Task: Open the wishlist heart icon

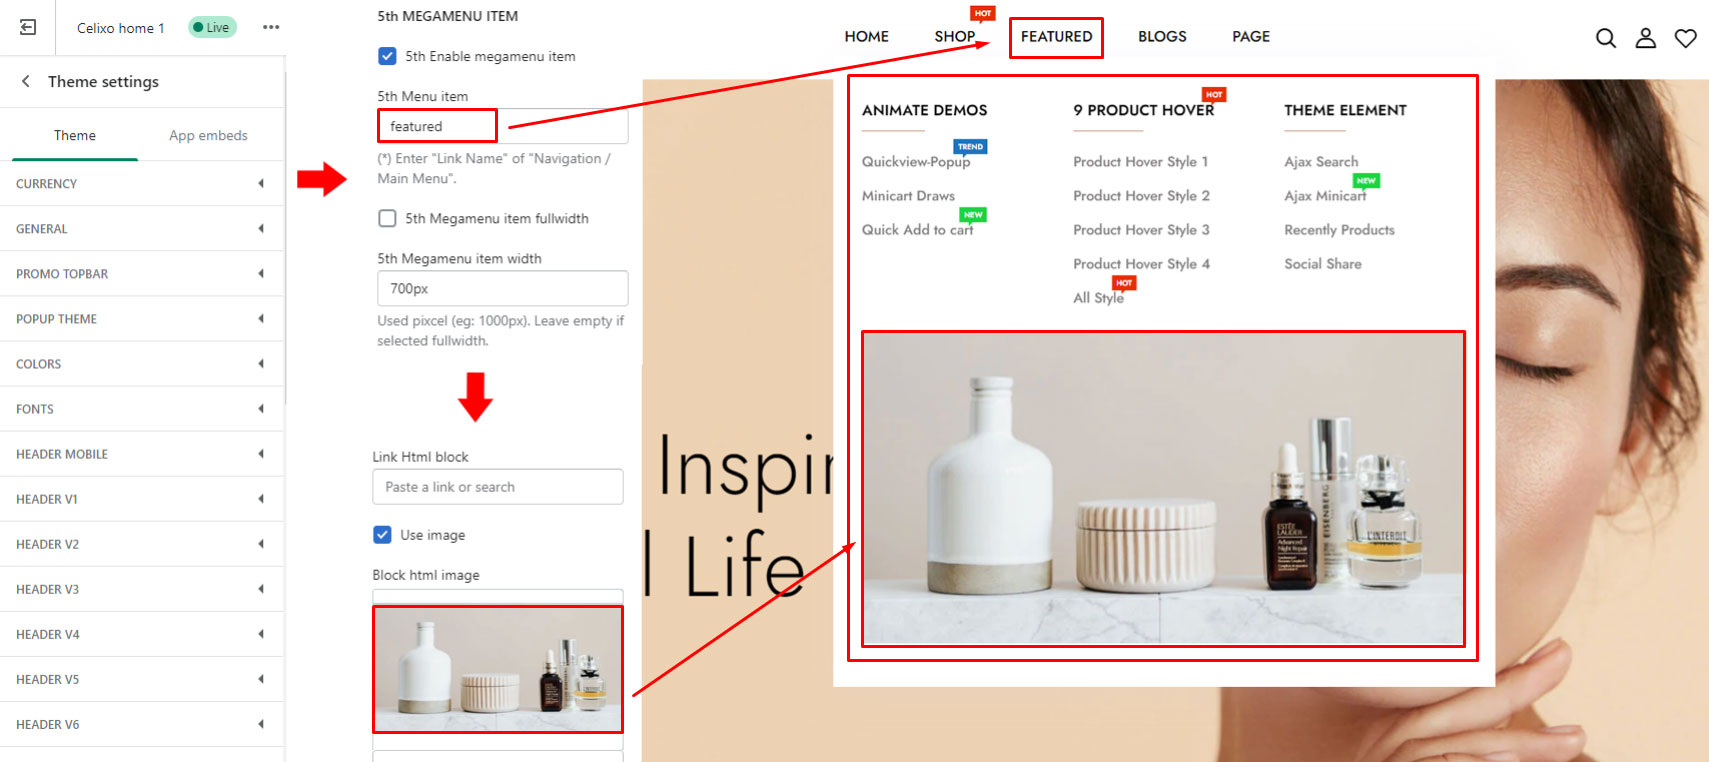Action: point(1686,38)
